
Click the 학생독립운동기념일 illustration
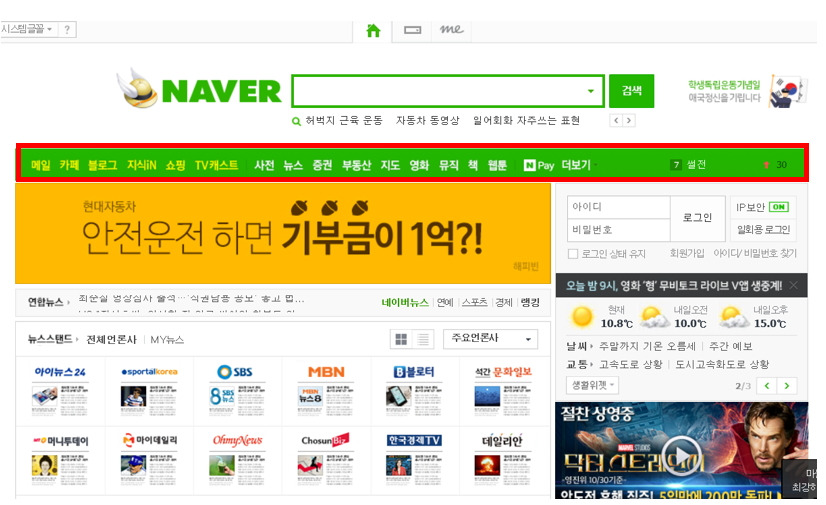click(786, 92)
